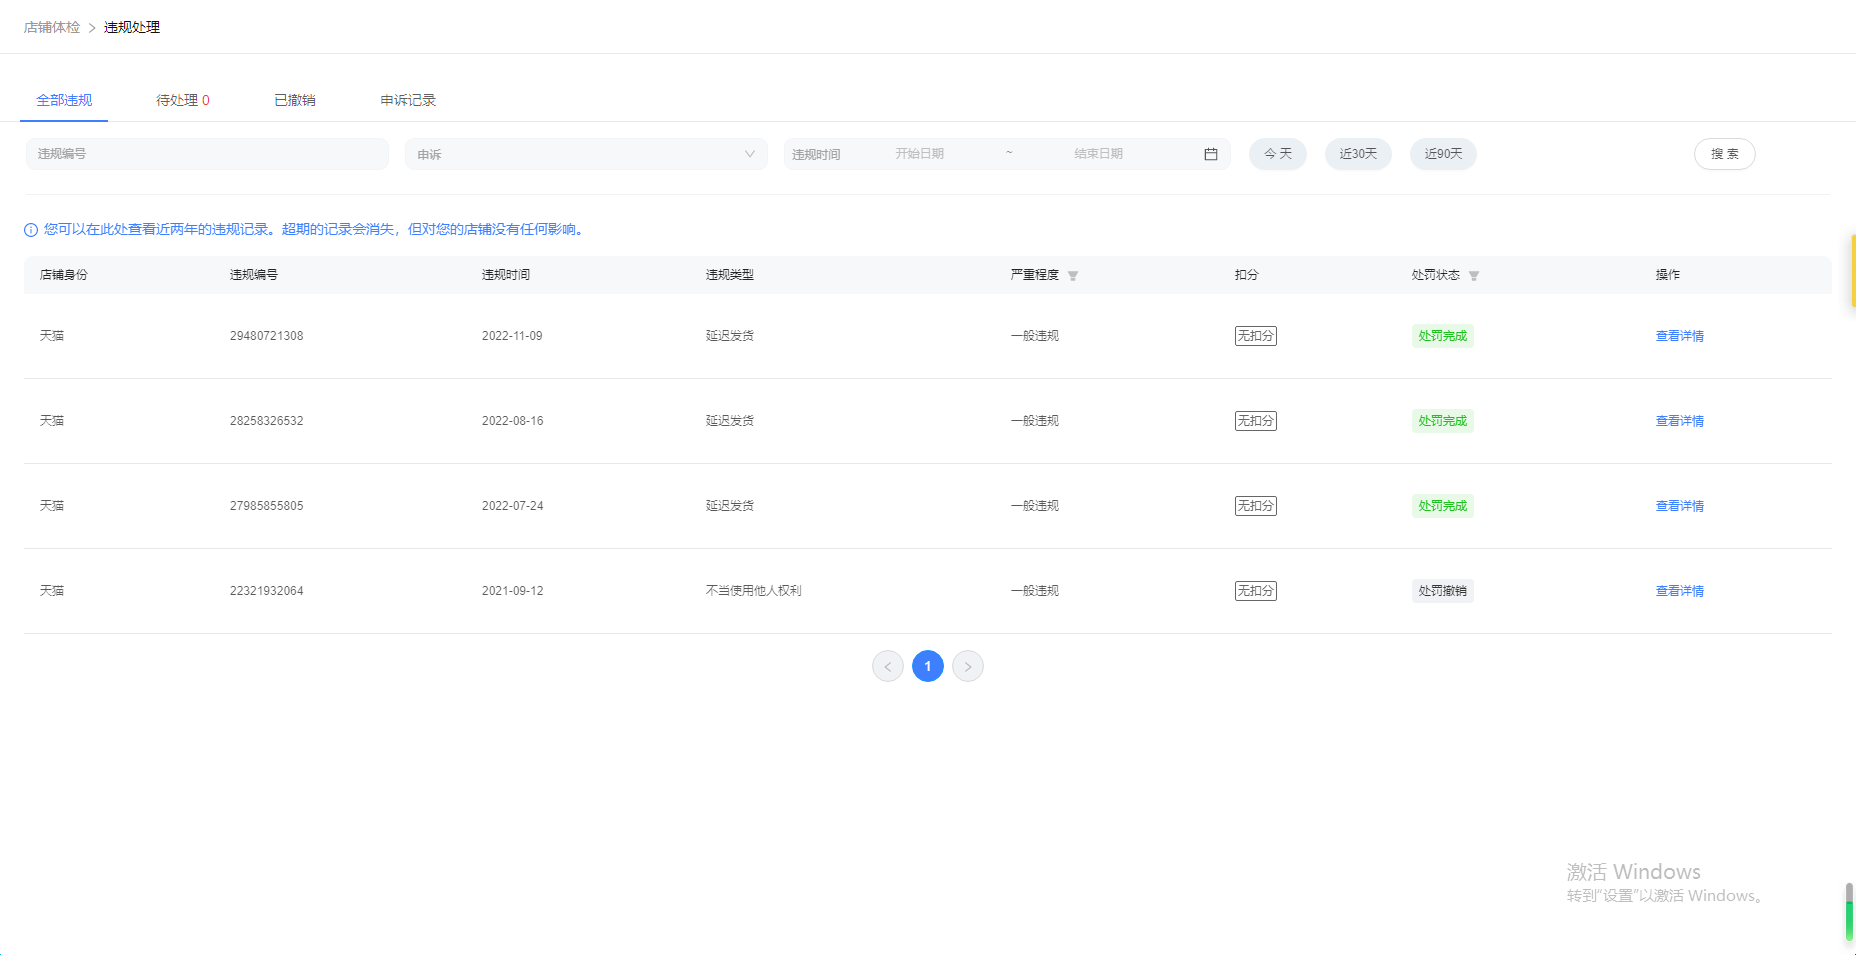Filter by 今天 button
This screenshot has height=955, width=1856.
point(1278,154)
